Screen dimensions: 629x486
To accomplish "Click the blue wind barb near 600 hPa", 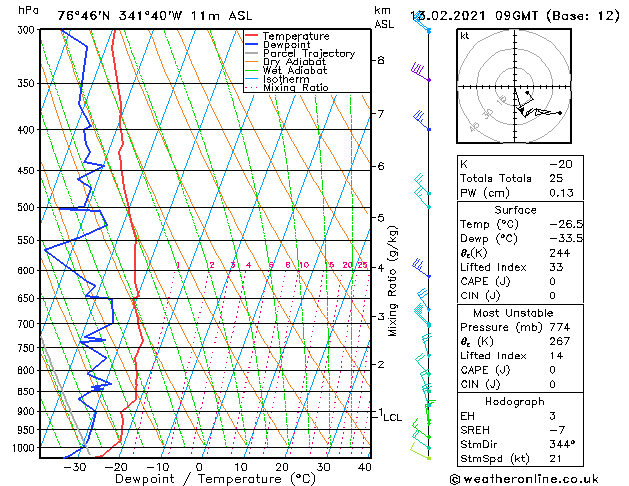I will (x=421, y=268).
